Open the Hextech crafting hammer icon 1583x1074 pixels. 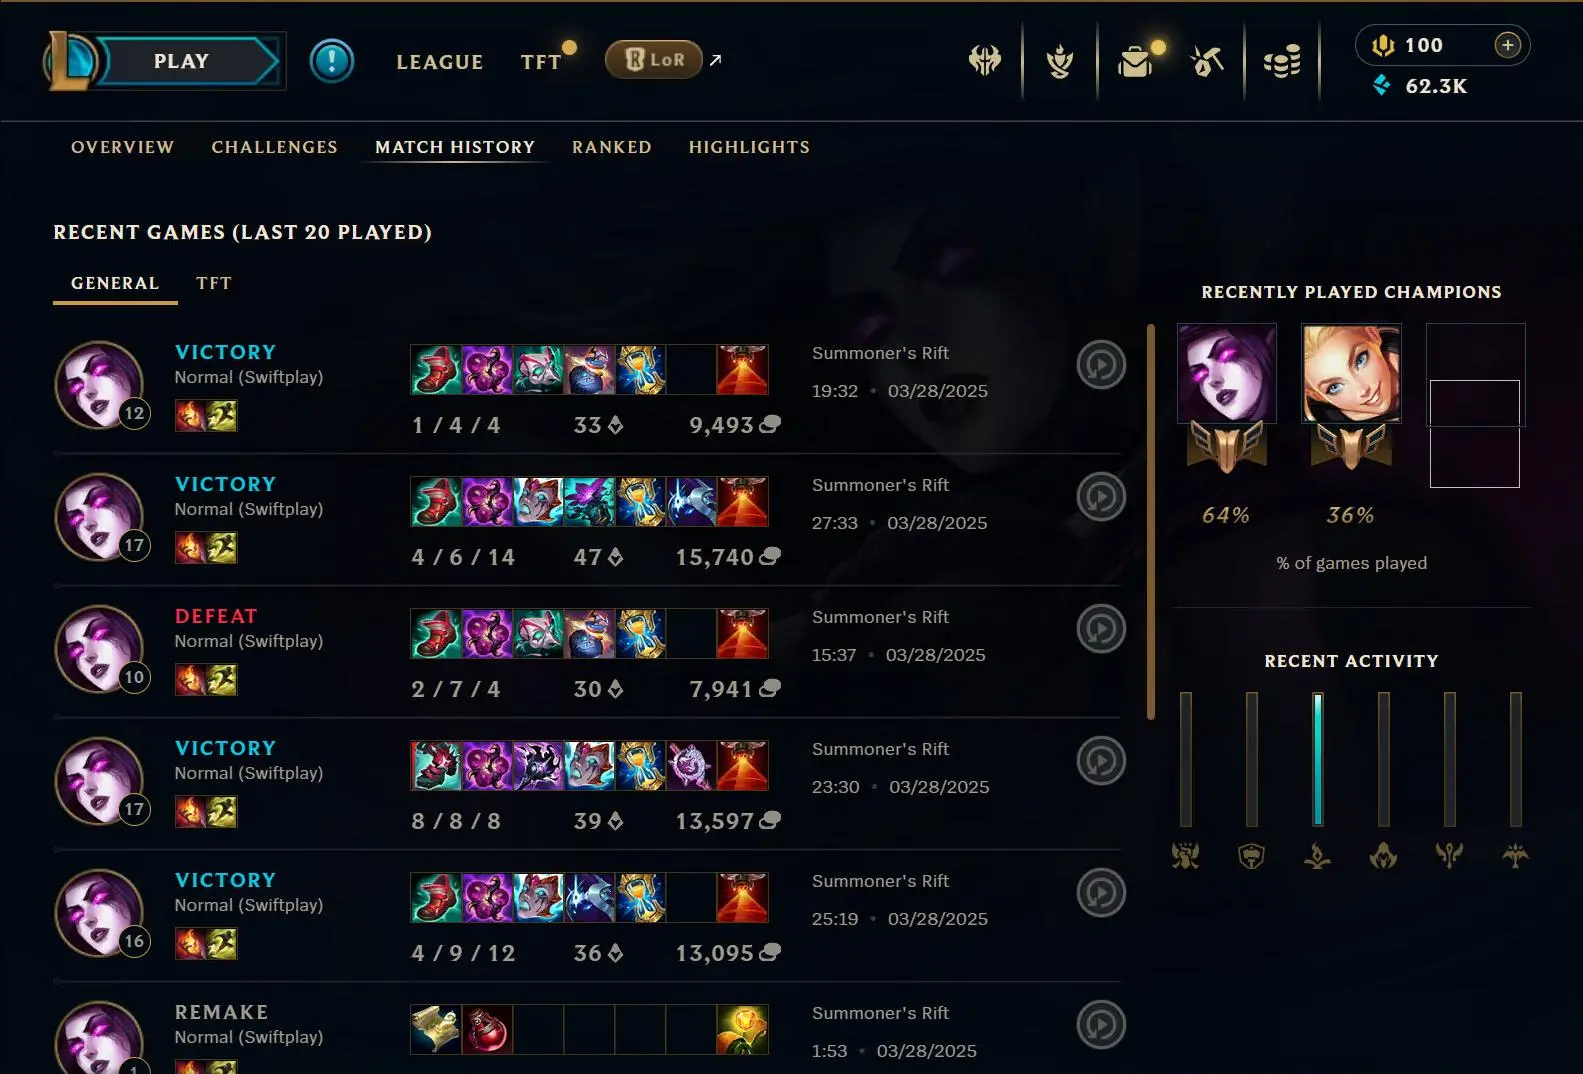click(x=1208, y=62)
